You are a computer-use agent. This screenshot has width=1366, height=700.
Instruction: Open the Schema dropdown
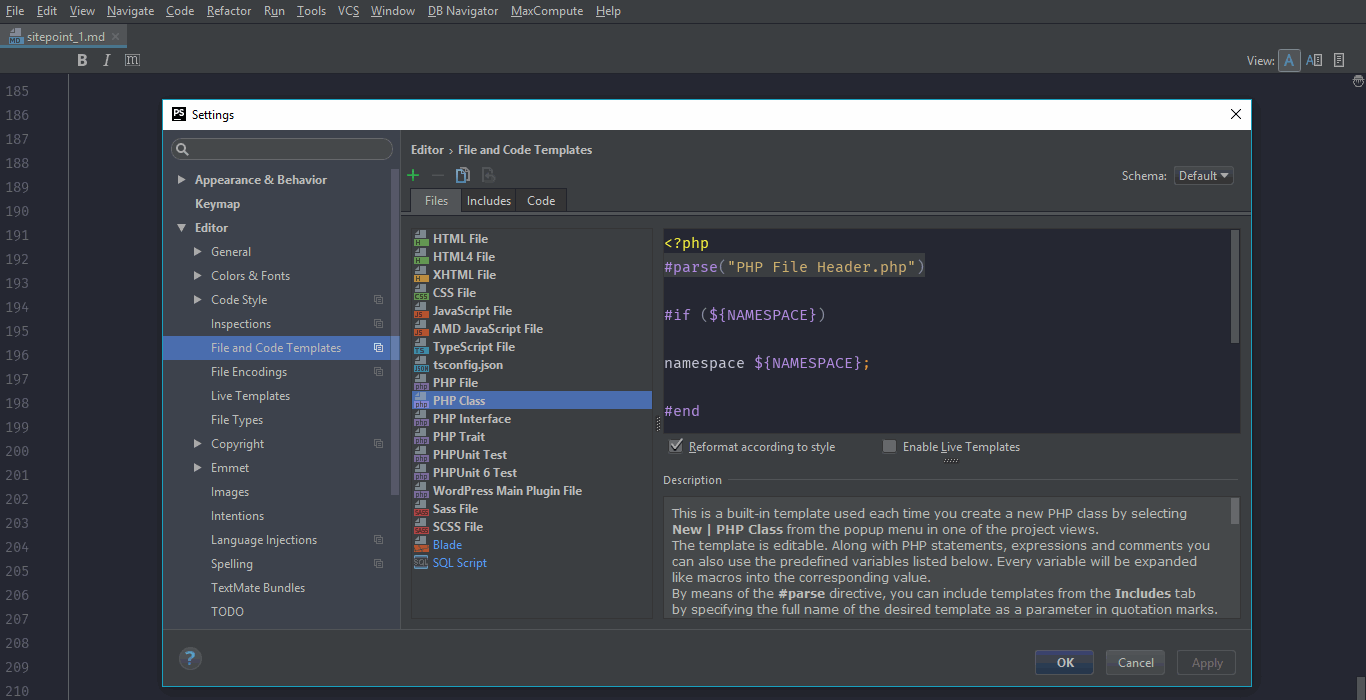click(1203, 176)
